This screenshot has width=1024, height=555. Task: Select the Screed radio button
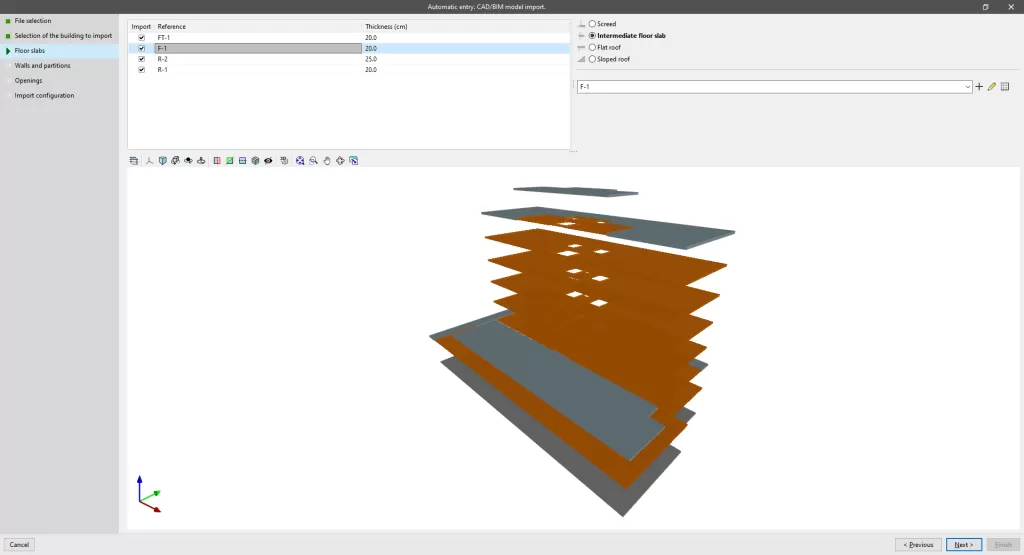tap(593, 23)
